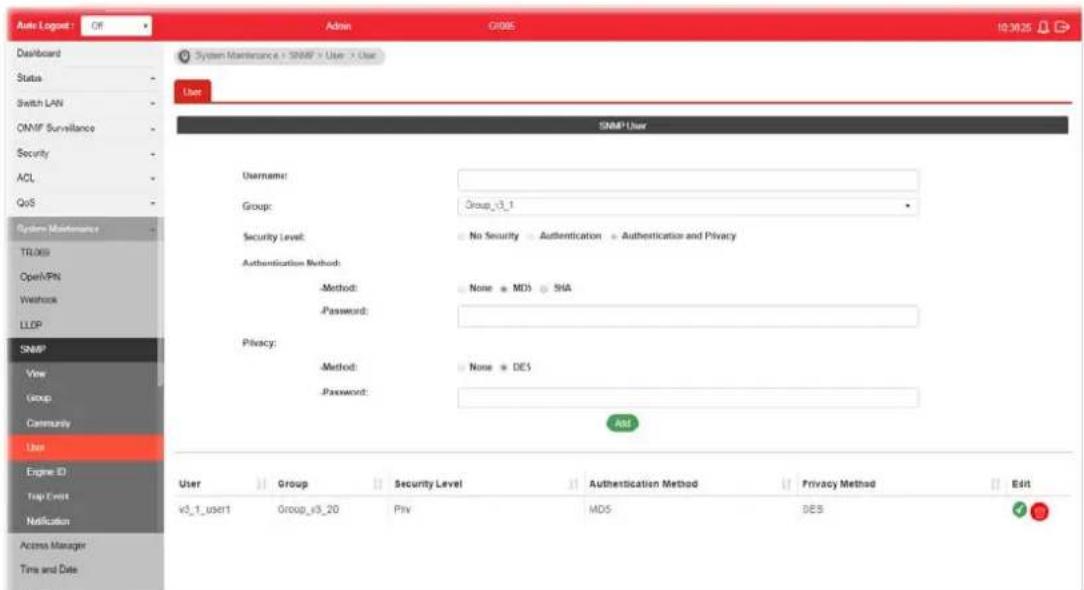Image resolution: width=1084 pixels, height=590 pixels.
Task: Click the green edit icon for v3_1_user1
Action: [x=1019, y=510]
